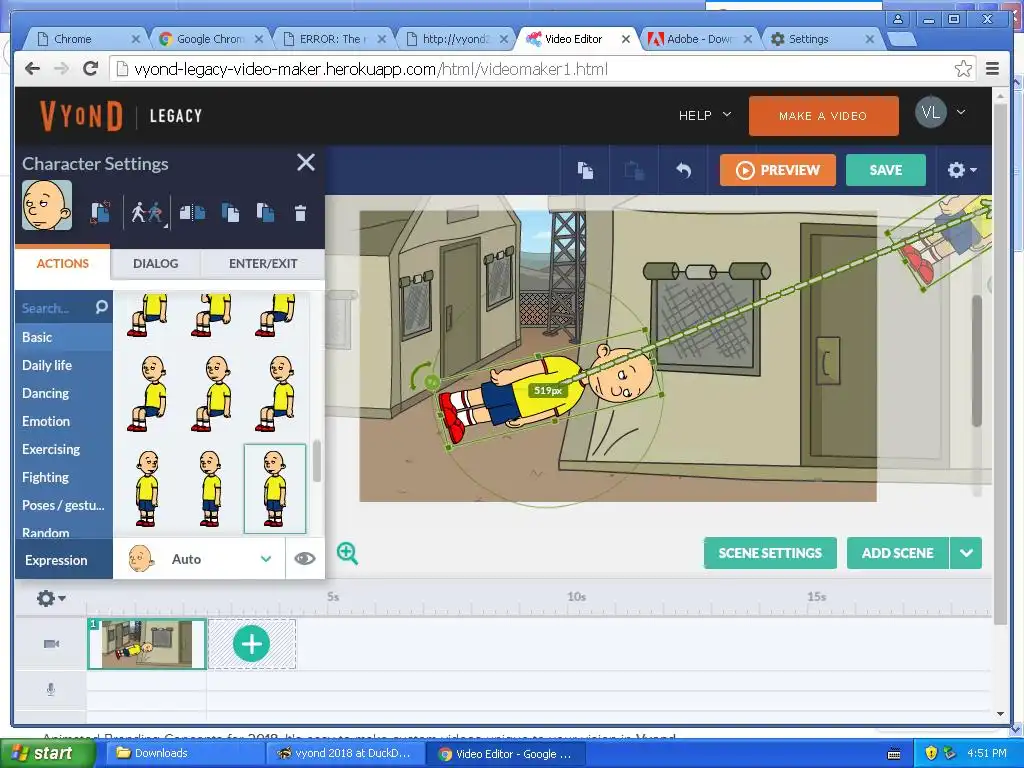Select the Dancing action category
1024x768 pixels.
(64, 394)
